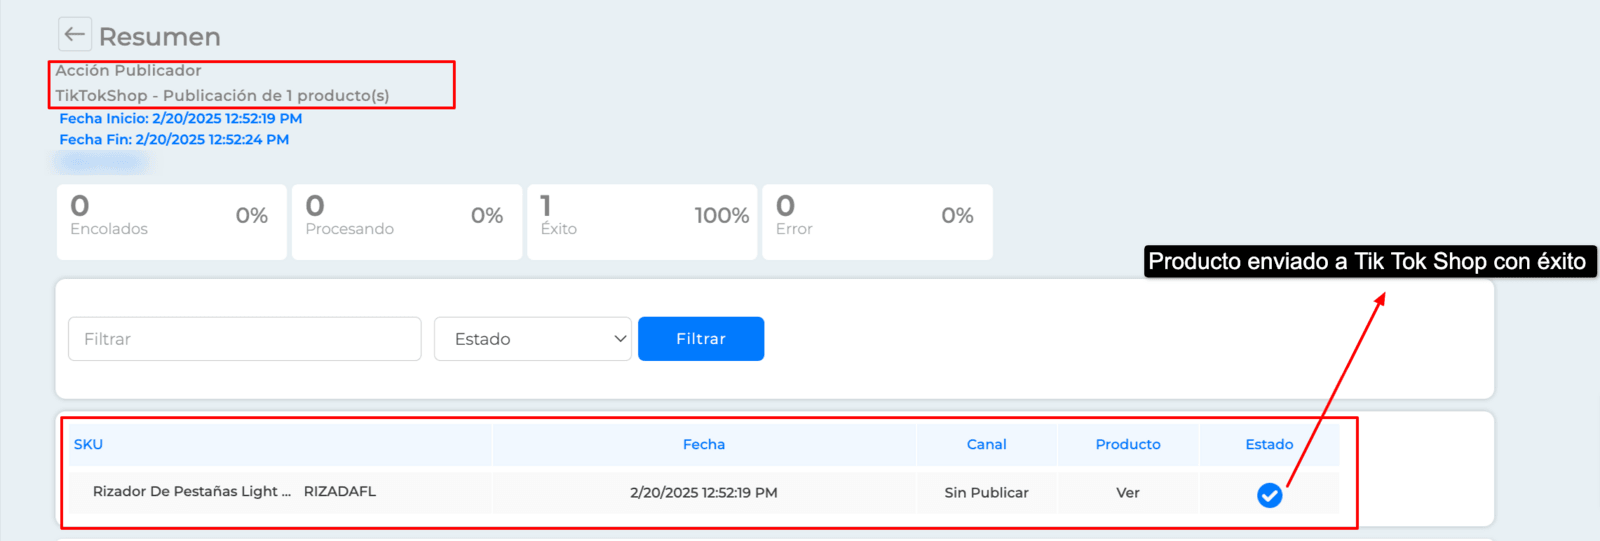This screenshot has height=541, width=1600.
Task: Click the row date 2/20/2025 12:52:19 PM
Action: pyautogui.click(x=704, y=492)
